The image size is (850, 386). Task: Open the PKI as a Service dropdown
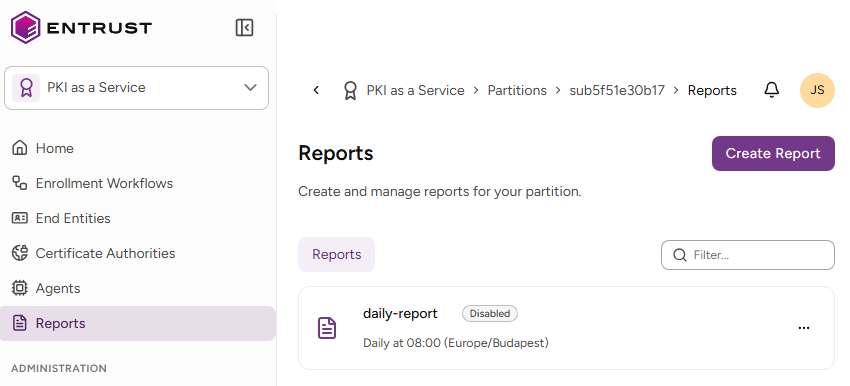(x=137, y=88)
